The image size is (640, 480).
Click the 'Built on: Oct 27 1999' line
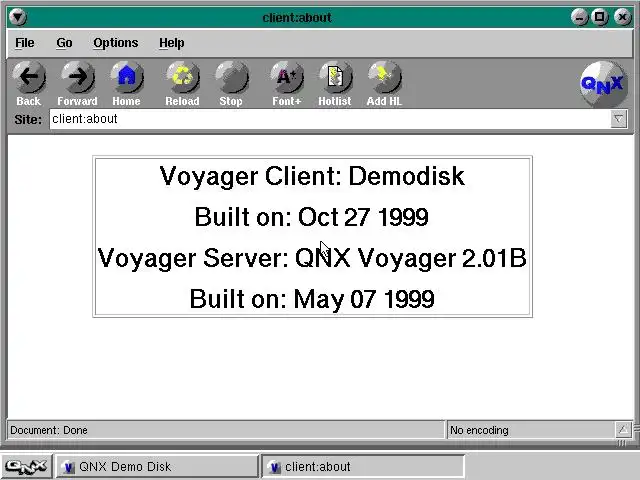[x=311, y=217]
